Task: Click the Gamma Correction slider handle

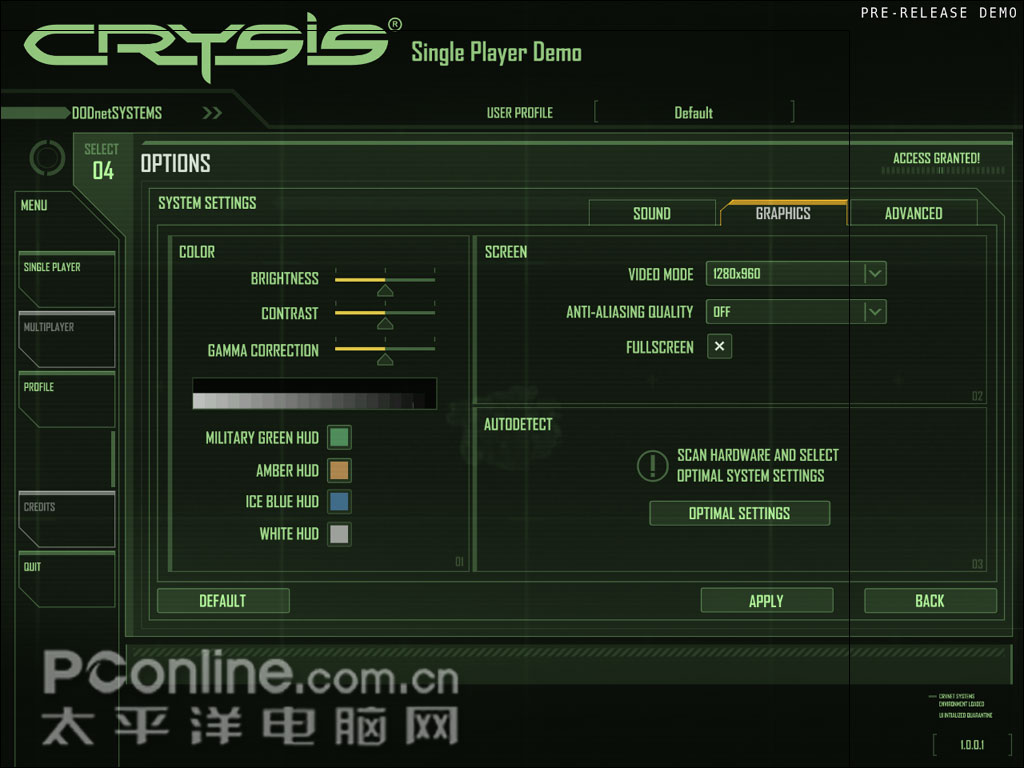Action: [x=385, y=361]
